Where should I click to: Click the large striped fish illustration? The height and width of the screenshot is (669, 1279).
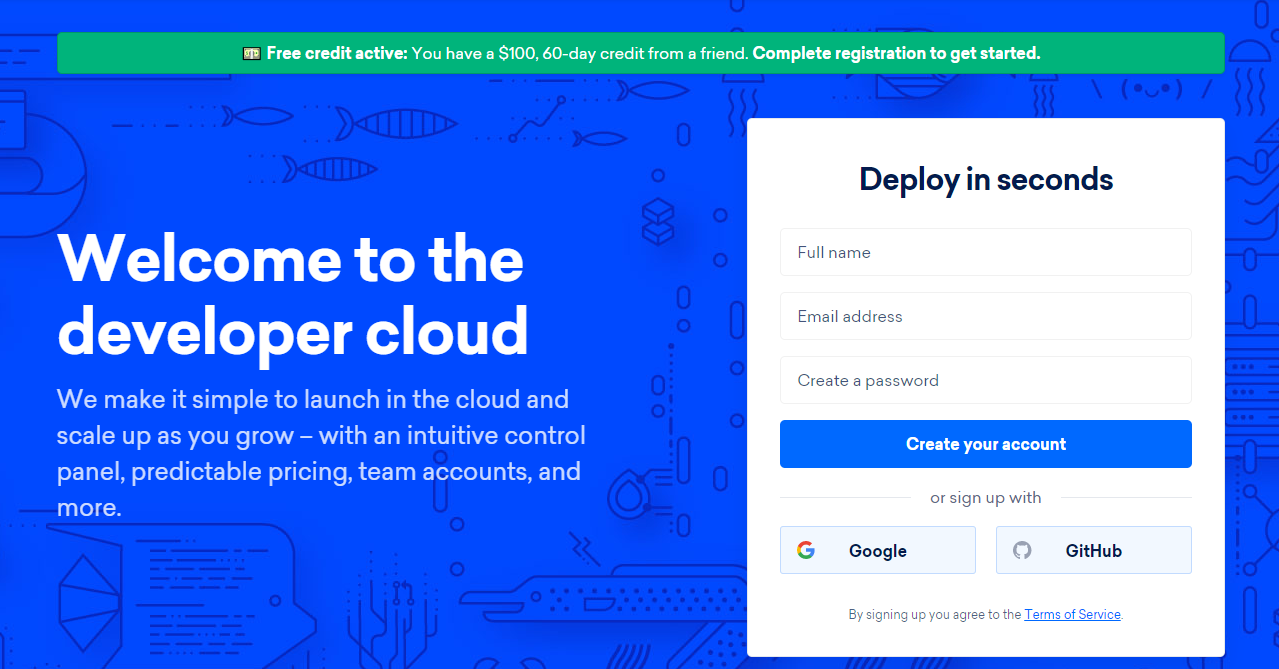(x=396, y=124)
